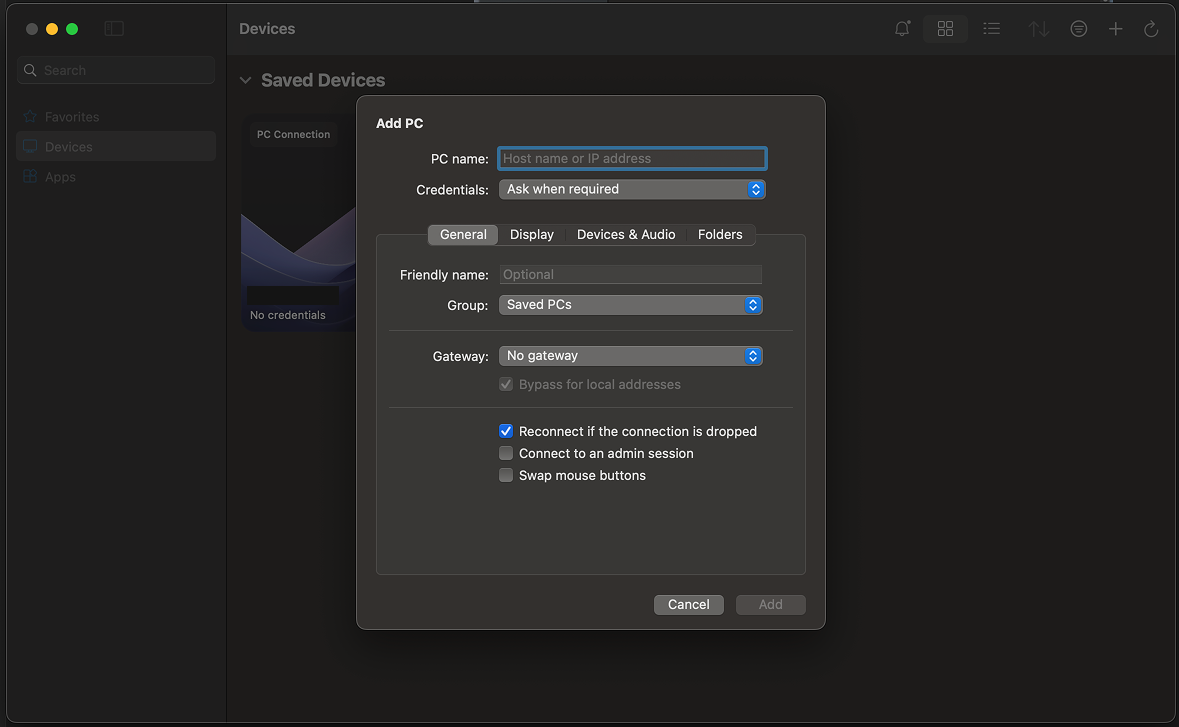1179x727 pixels.
Task: Switch to list view icon
Action: (x=991, y=29)
